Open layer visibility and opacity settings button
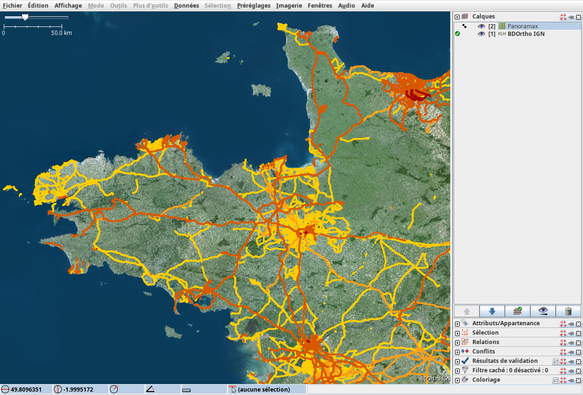 point(543,311)
